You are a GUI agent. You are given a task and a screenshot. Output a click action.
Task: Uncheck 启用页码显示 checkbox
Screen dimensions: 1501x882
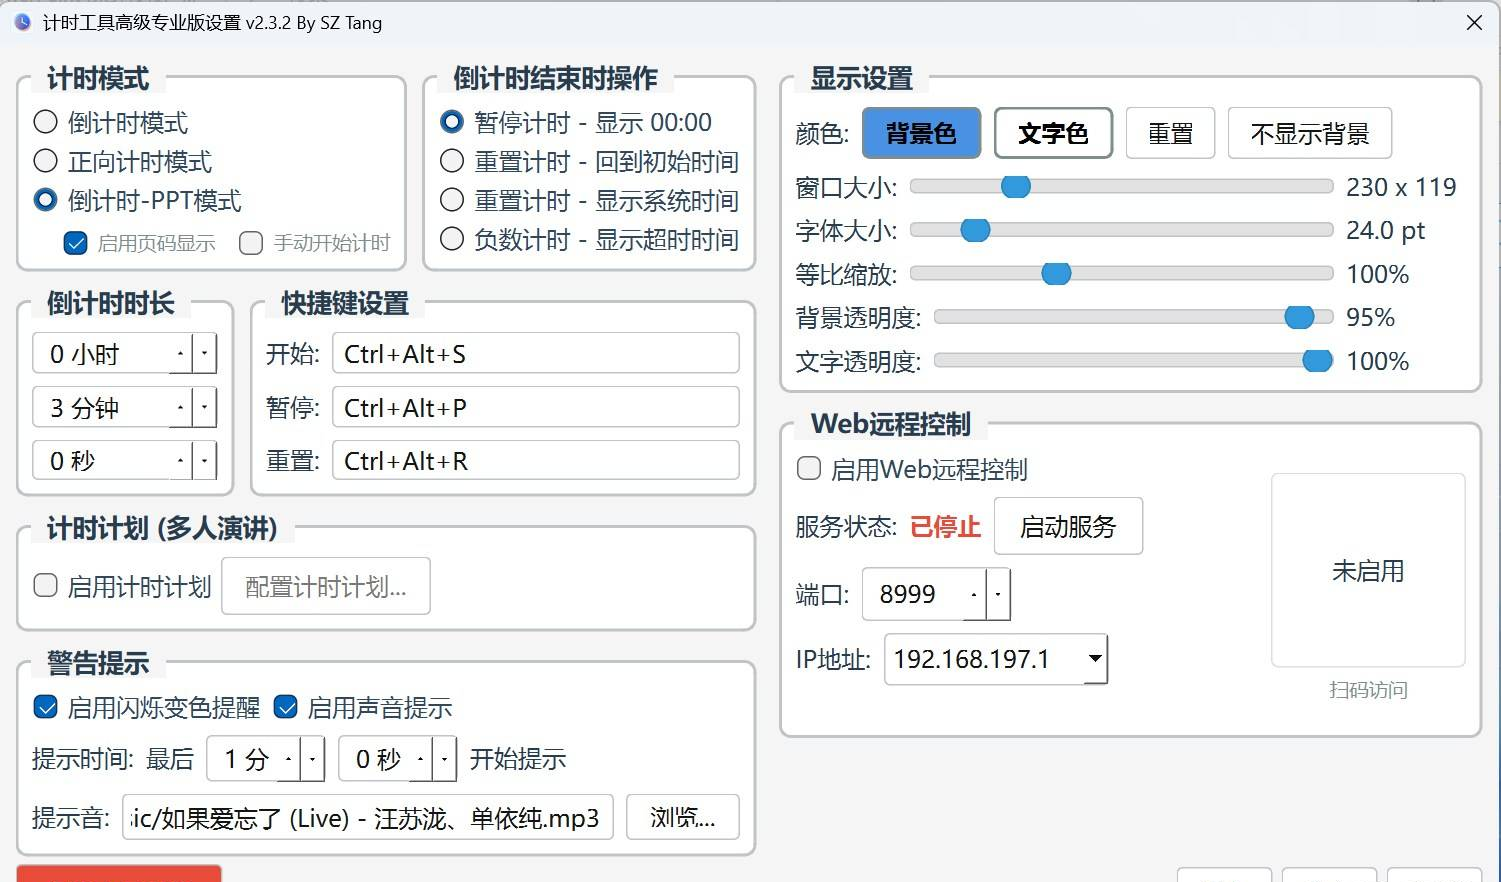(x=76, y=243)
